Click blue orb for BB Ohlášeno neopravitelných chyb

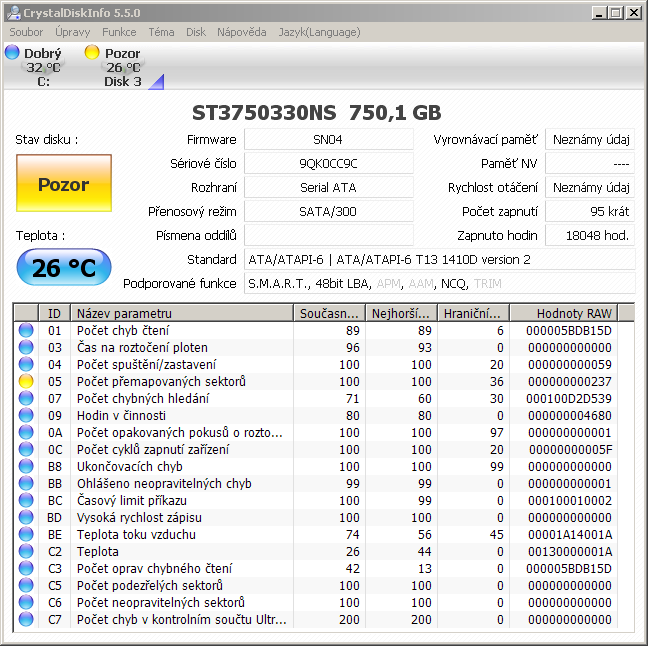(26, 483)
